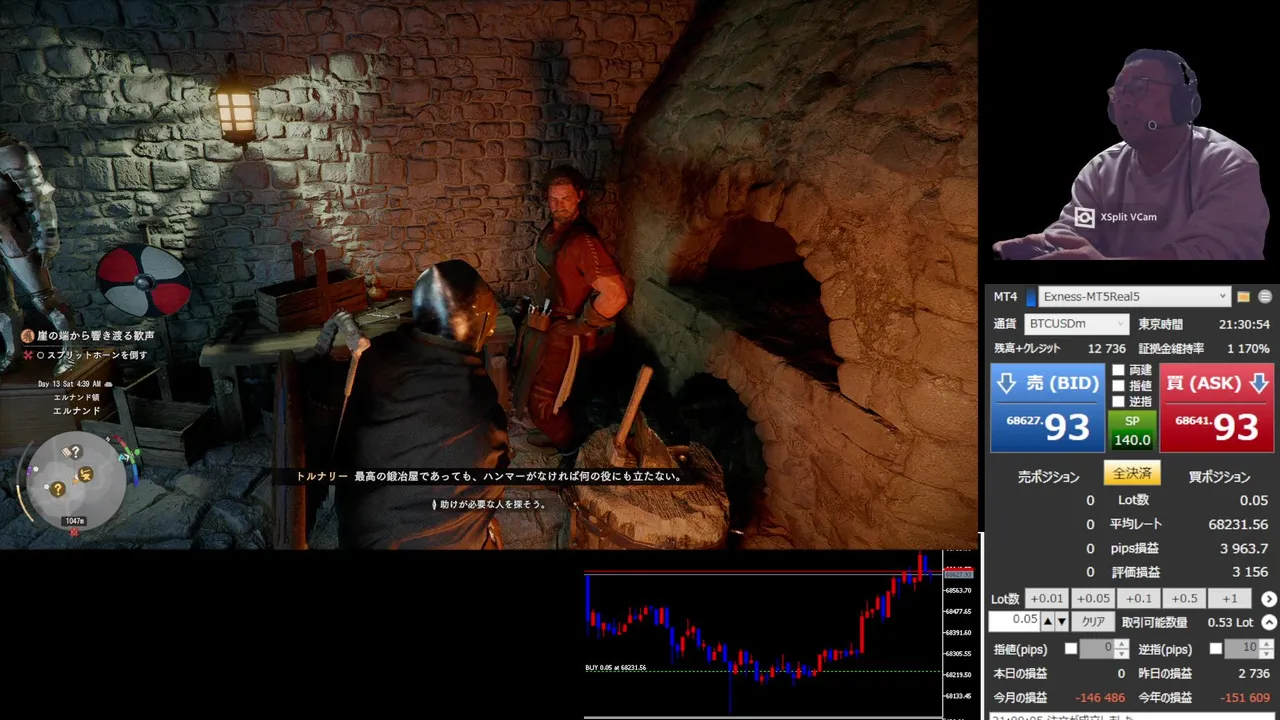The width and height of the screenshot is (1280, 720).
Task: Add +0.05 to Lot size
Action: click(x=1093, y=599)
